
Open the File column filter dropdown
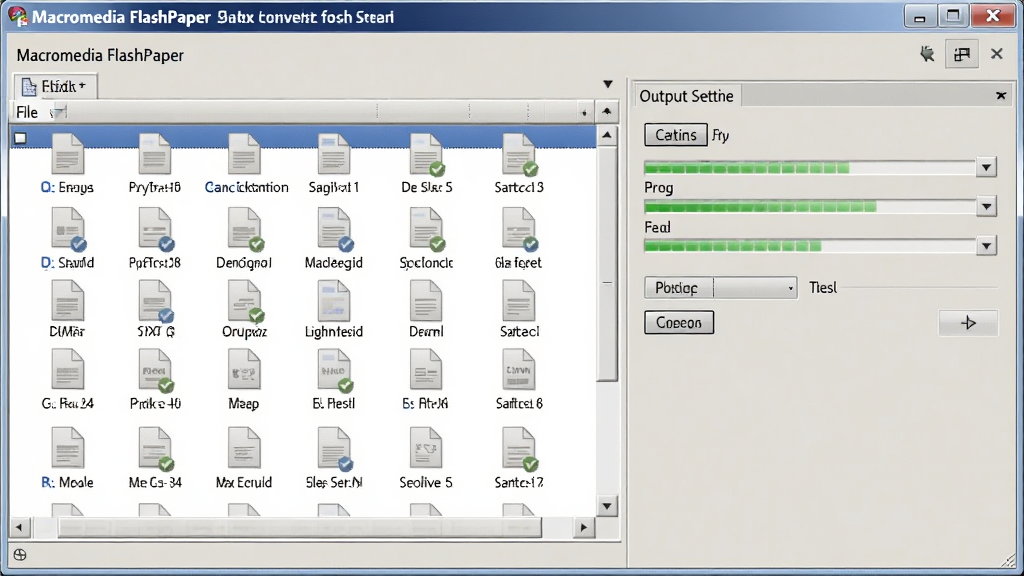59,112
